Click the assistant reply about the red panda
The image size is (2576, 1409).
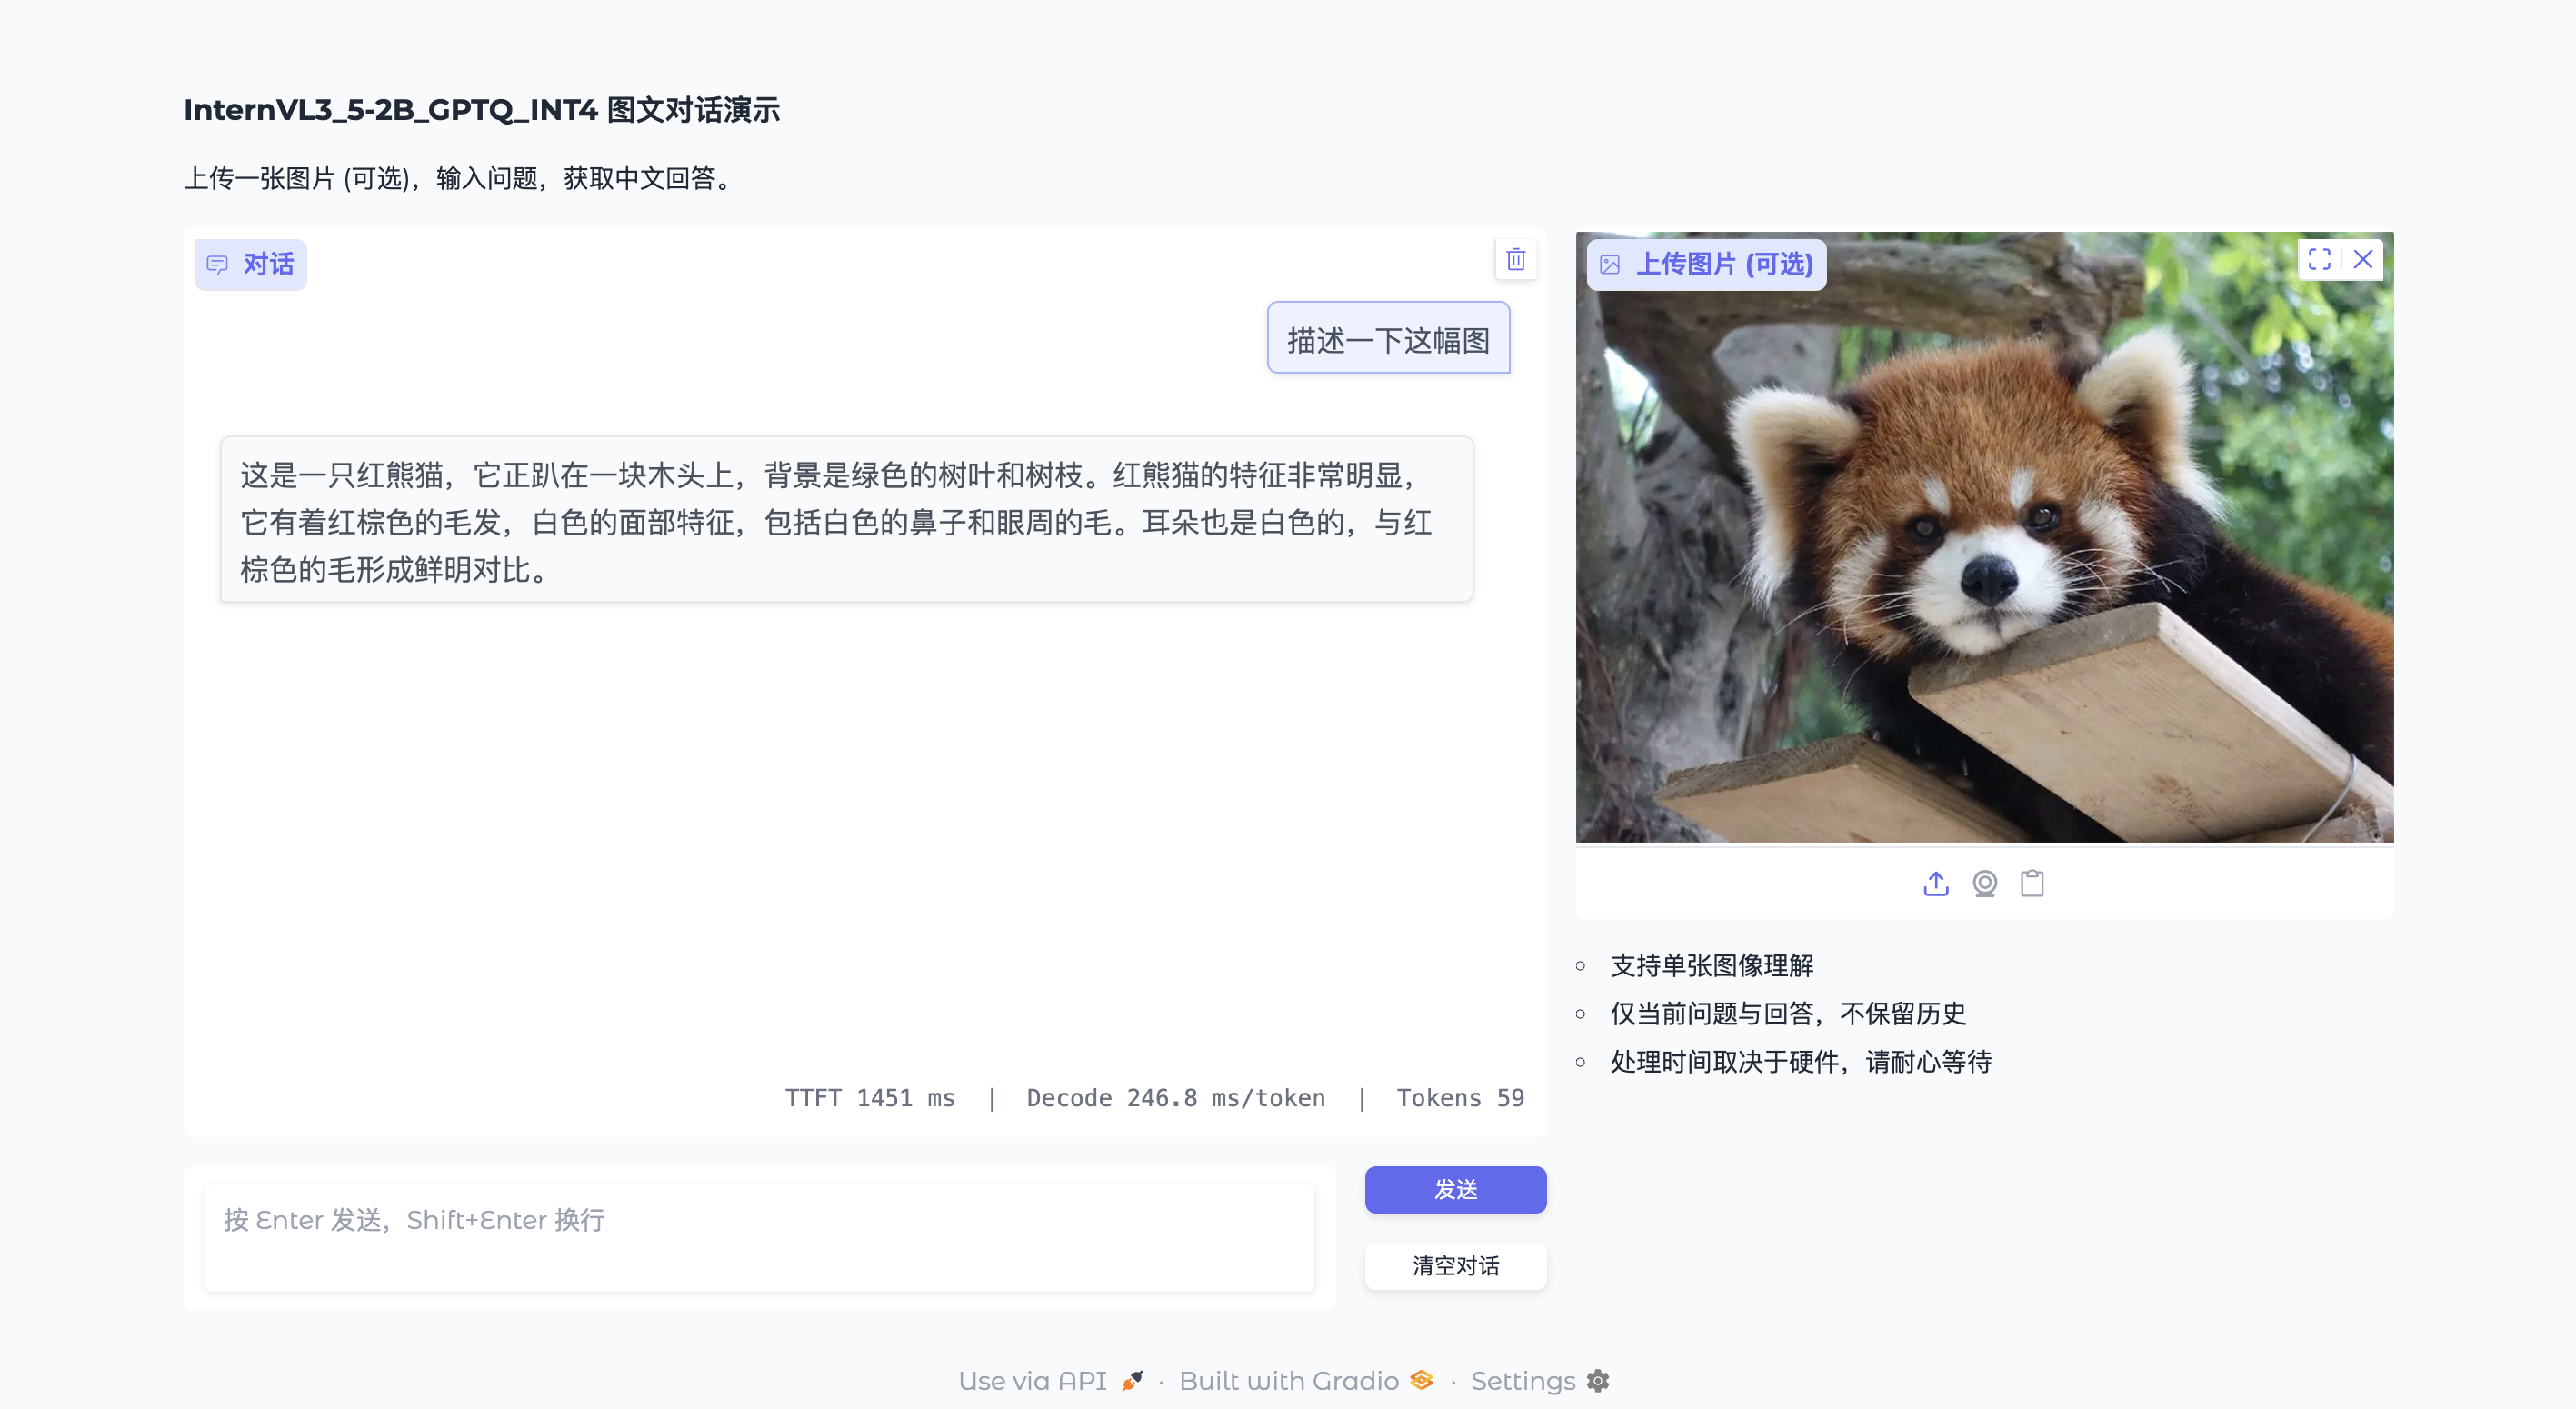(x=845, y=520)
